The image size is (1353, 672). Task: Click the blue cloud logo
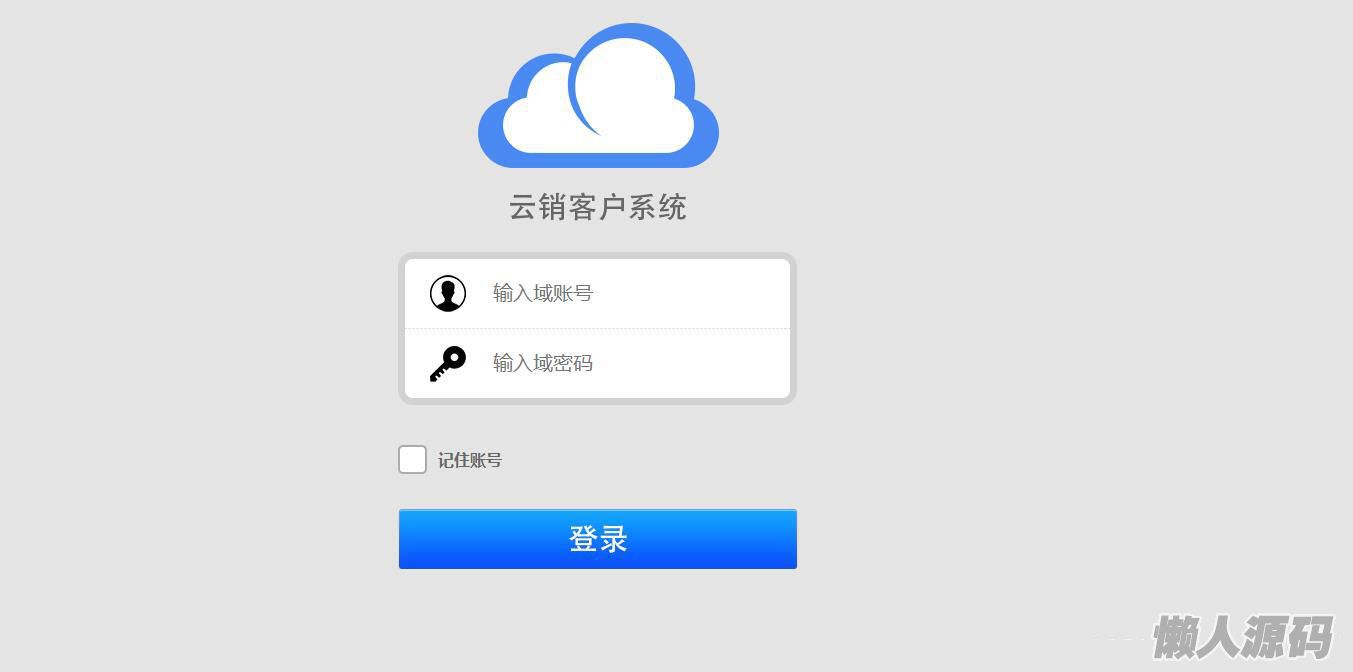coord(598,96)
